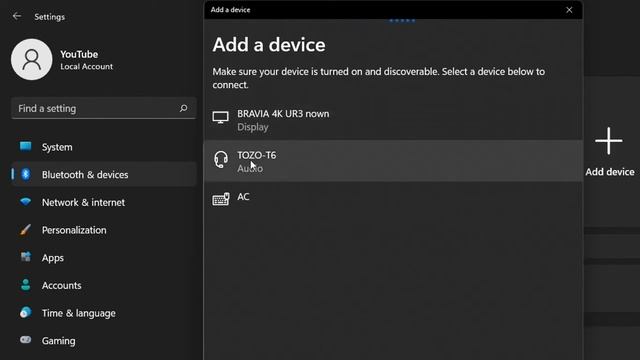The width and height of the screenshot is (640, 360).
Task: Click the Time & language globe icon
Action: point(25,312)
